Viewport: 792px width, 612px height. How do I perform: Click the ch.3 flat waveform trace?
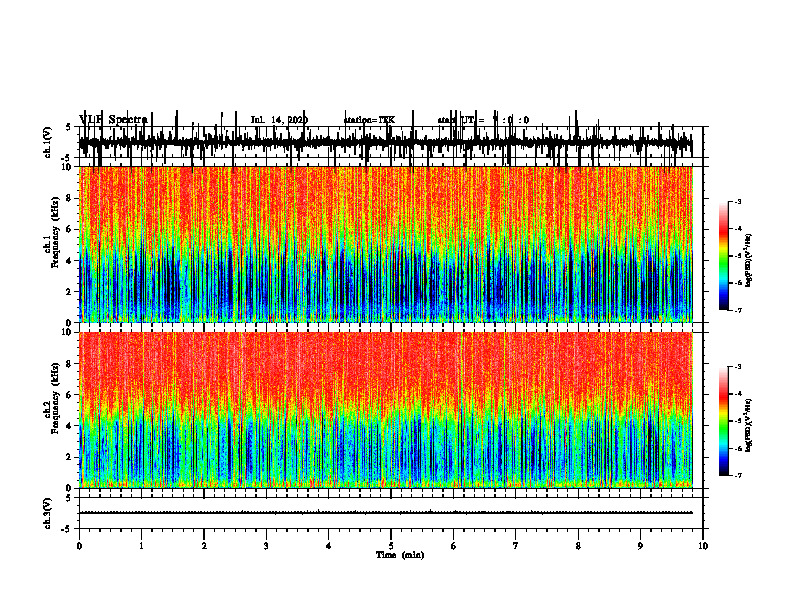pos(385,513)
